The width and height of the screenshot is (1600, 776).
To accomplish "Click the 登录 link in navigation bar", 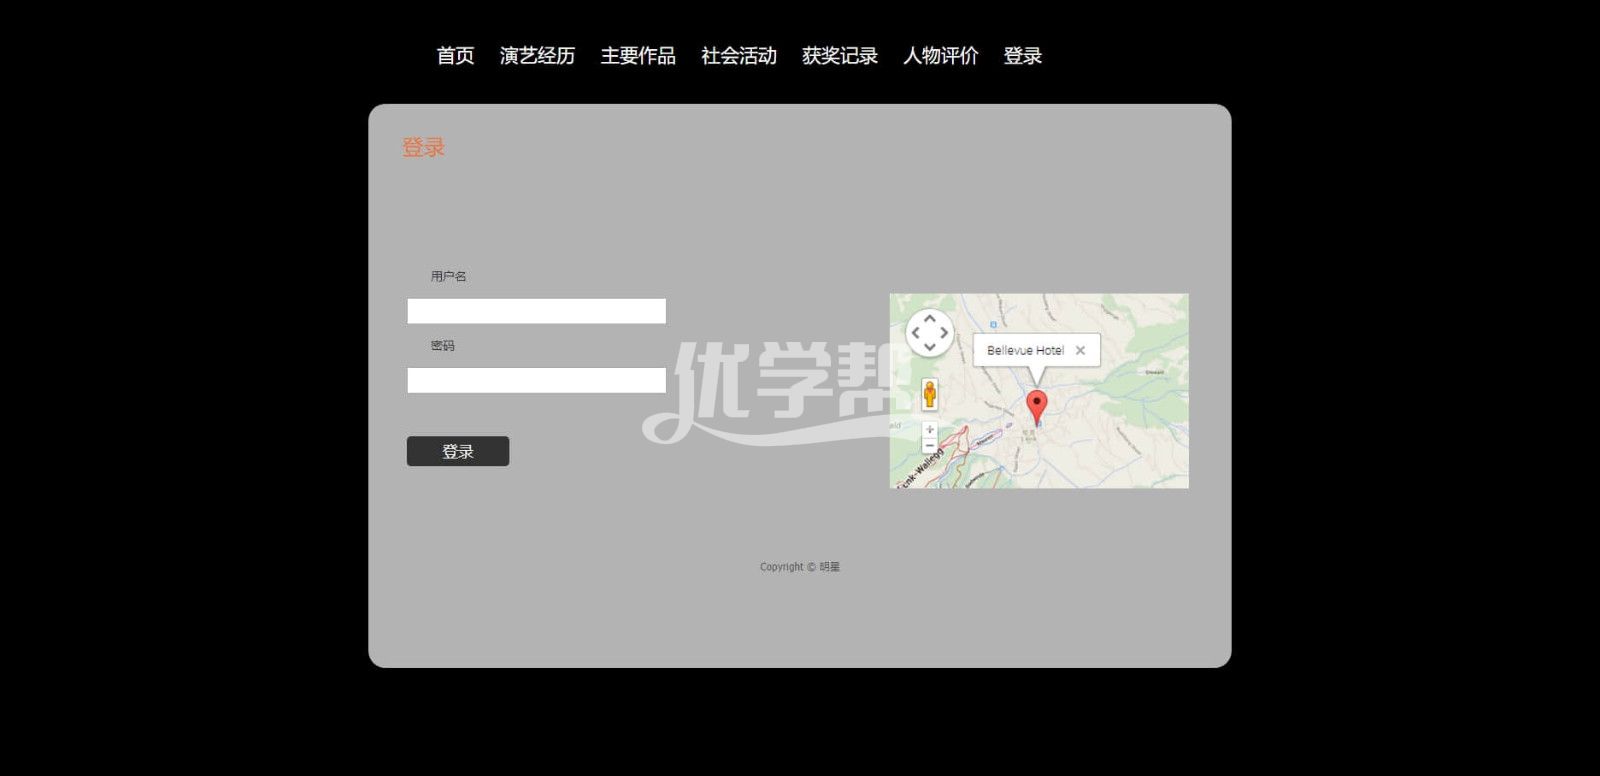I will coord(1023,56).
